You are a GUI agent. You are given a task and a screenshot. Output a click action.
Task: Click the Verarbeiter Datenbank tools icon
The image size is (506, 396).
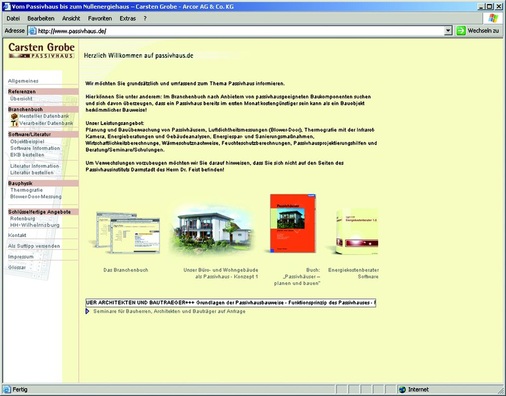pyautogui.click(x=14, y=123)
